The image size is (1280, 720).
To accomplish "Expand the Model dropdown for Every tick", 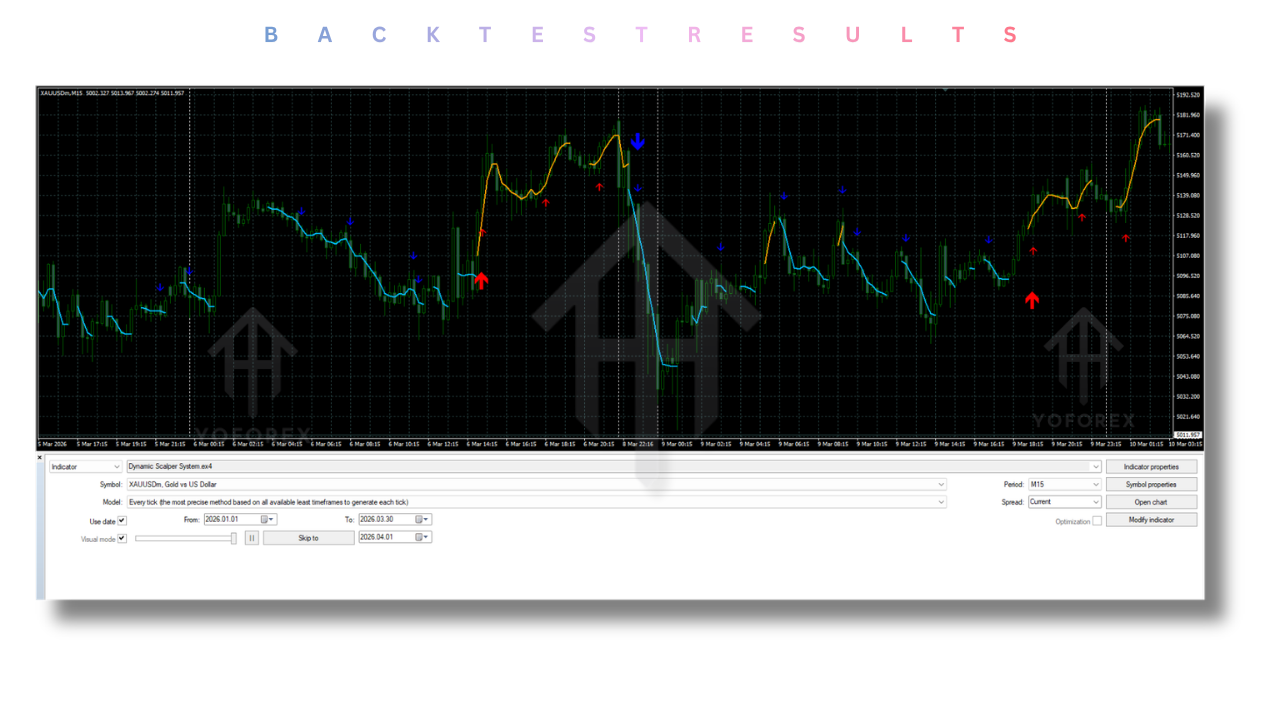I will (x=940, y=501).
